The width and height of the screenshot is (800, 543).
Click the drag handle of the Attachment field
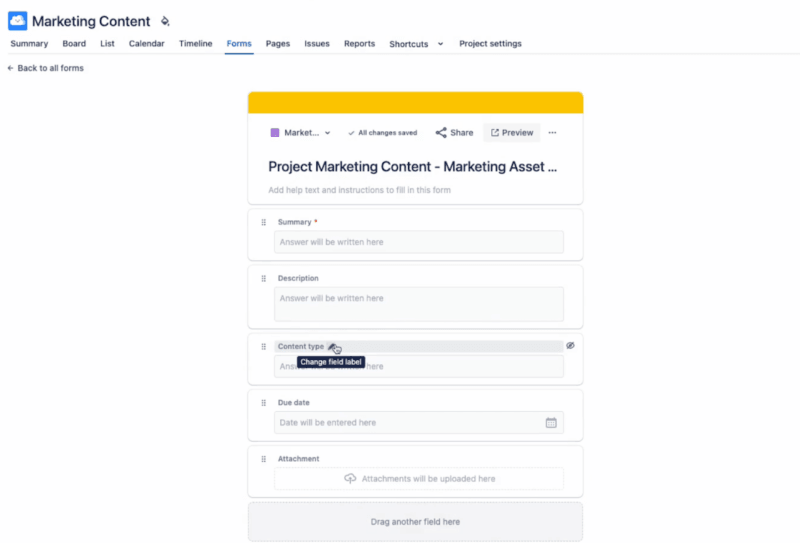coord(264,459)
